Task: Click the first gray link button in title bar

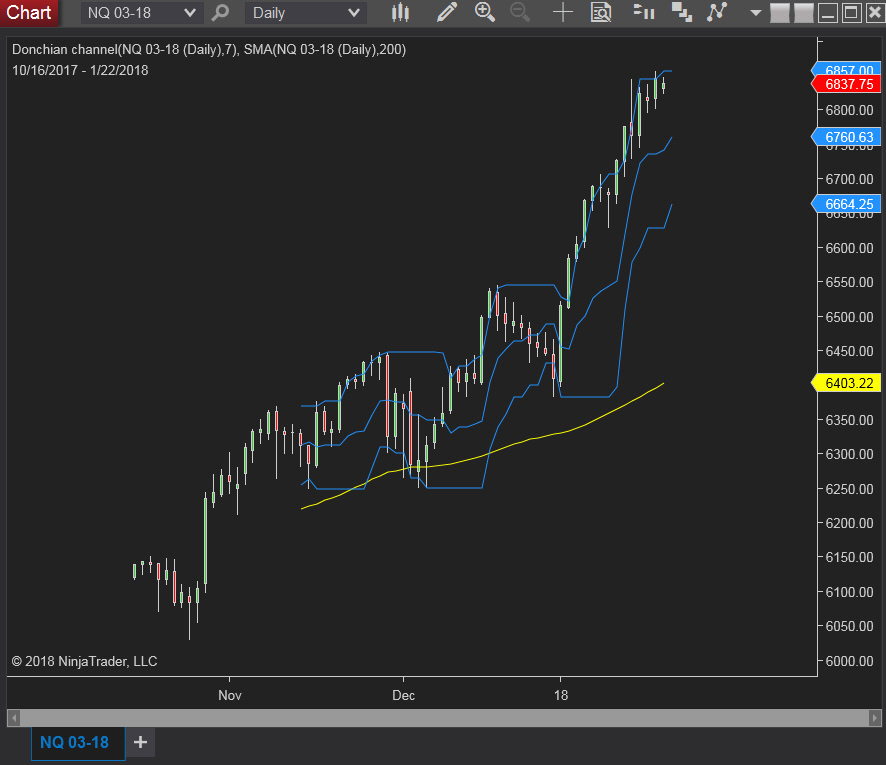Action: click(x=779, y=13)
